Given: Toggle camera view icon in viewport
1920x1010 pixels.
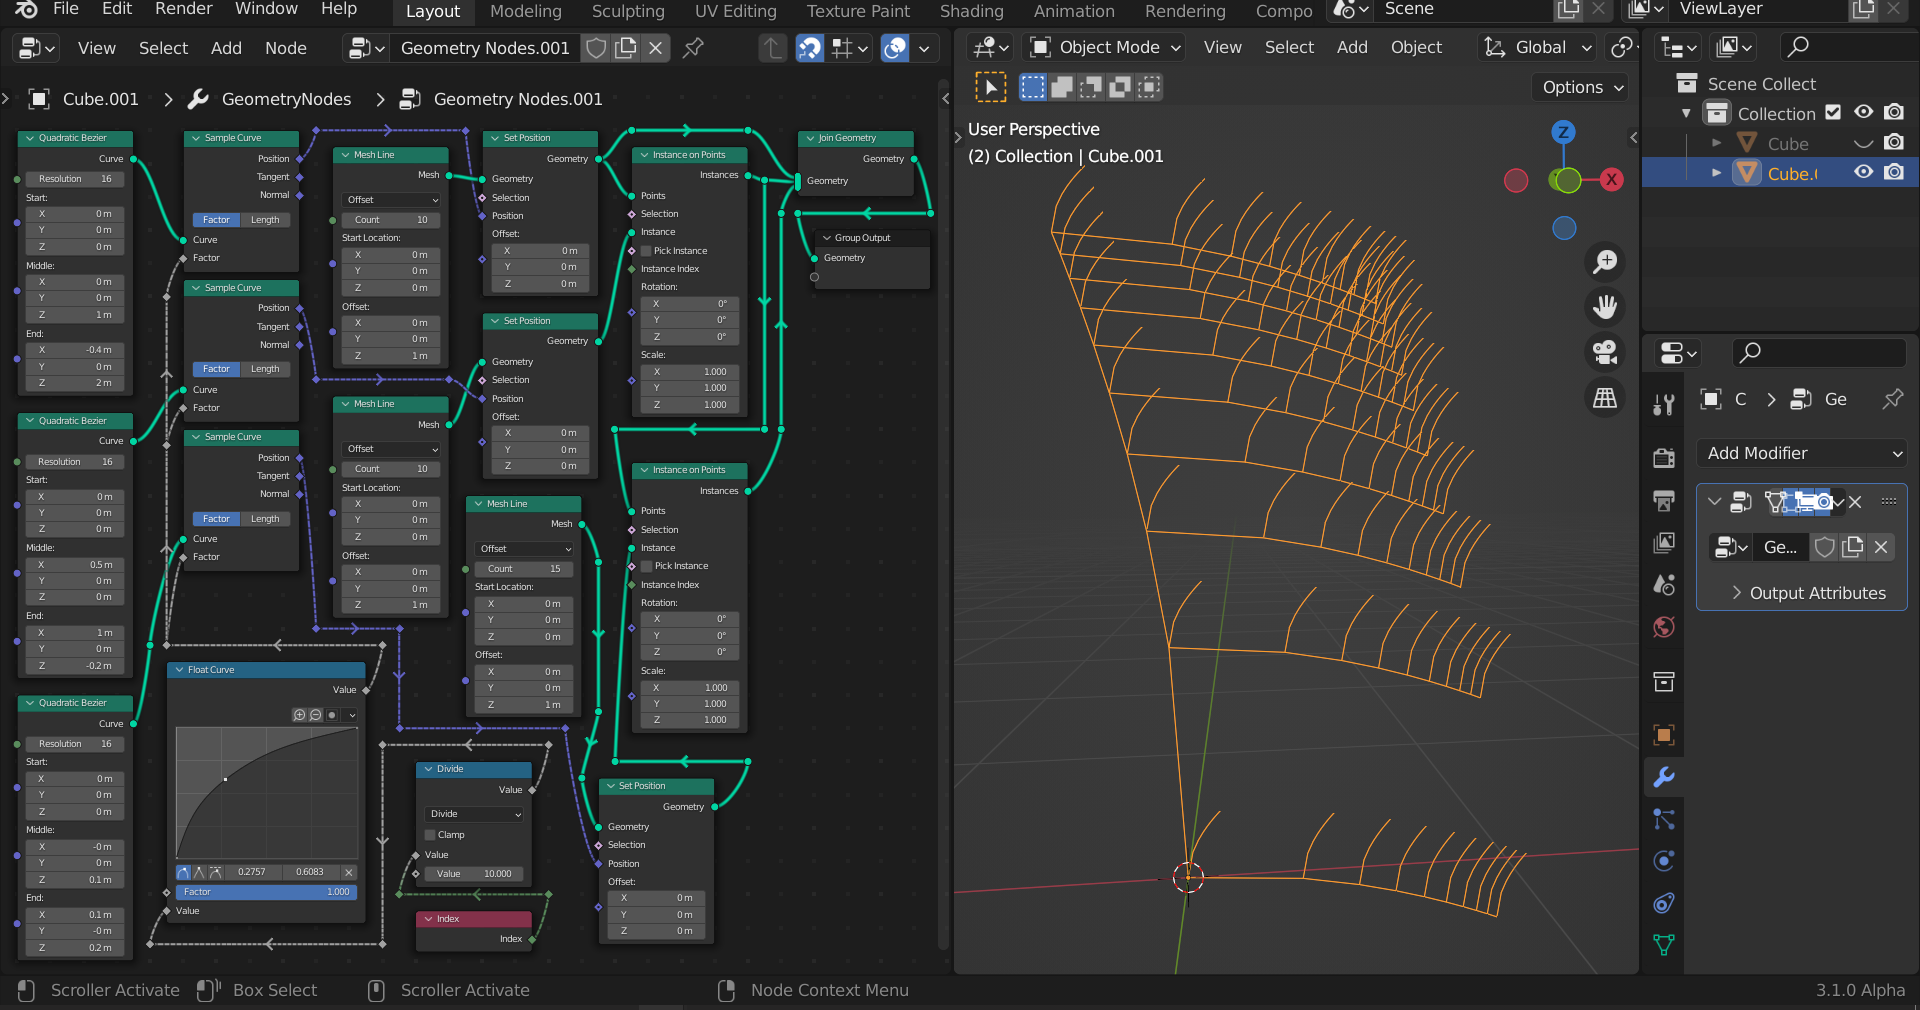Looking at the screenshot, I should coord(1605,352).
